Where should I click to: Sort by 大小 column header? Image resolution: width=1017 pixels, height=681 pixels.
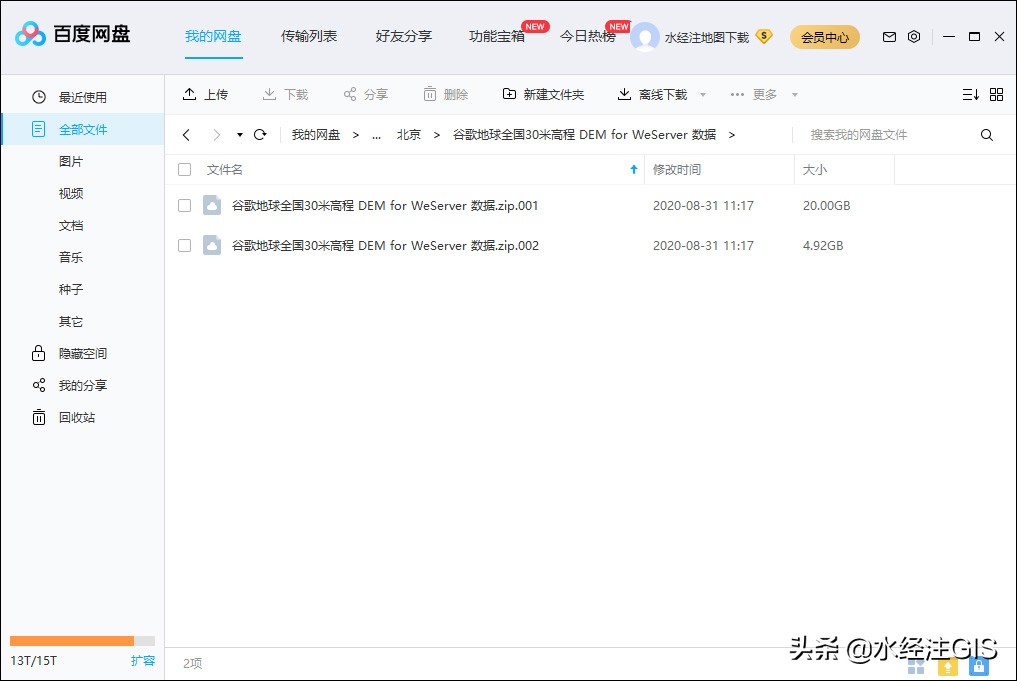pyautogui.click(x=815, y=169)
